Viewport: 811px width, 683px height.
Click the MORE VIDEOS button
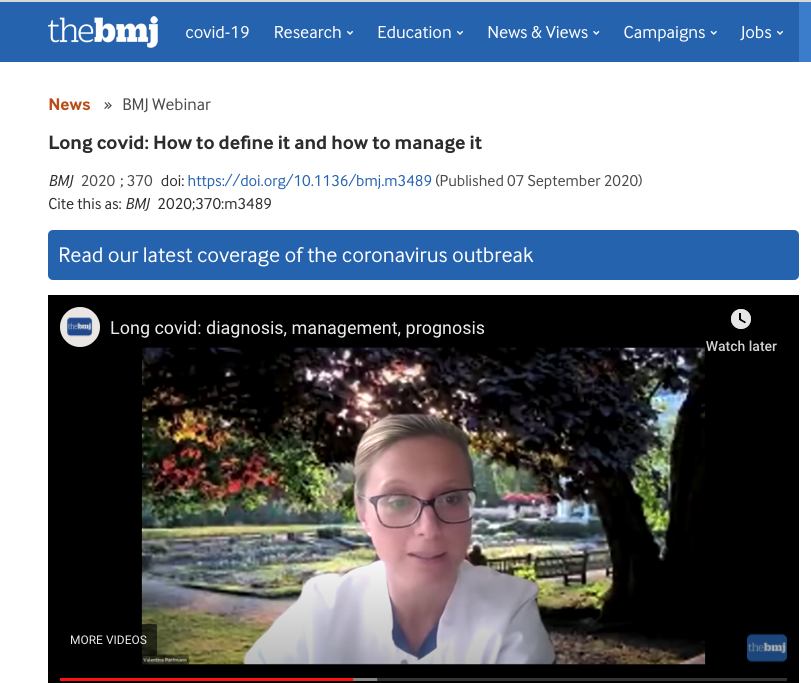[x=108, y=640]
